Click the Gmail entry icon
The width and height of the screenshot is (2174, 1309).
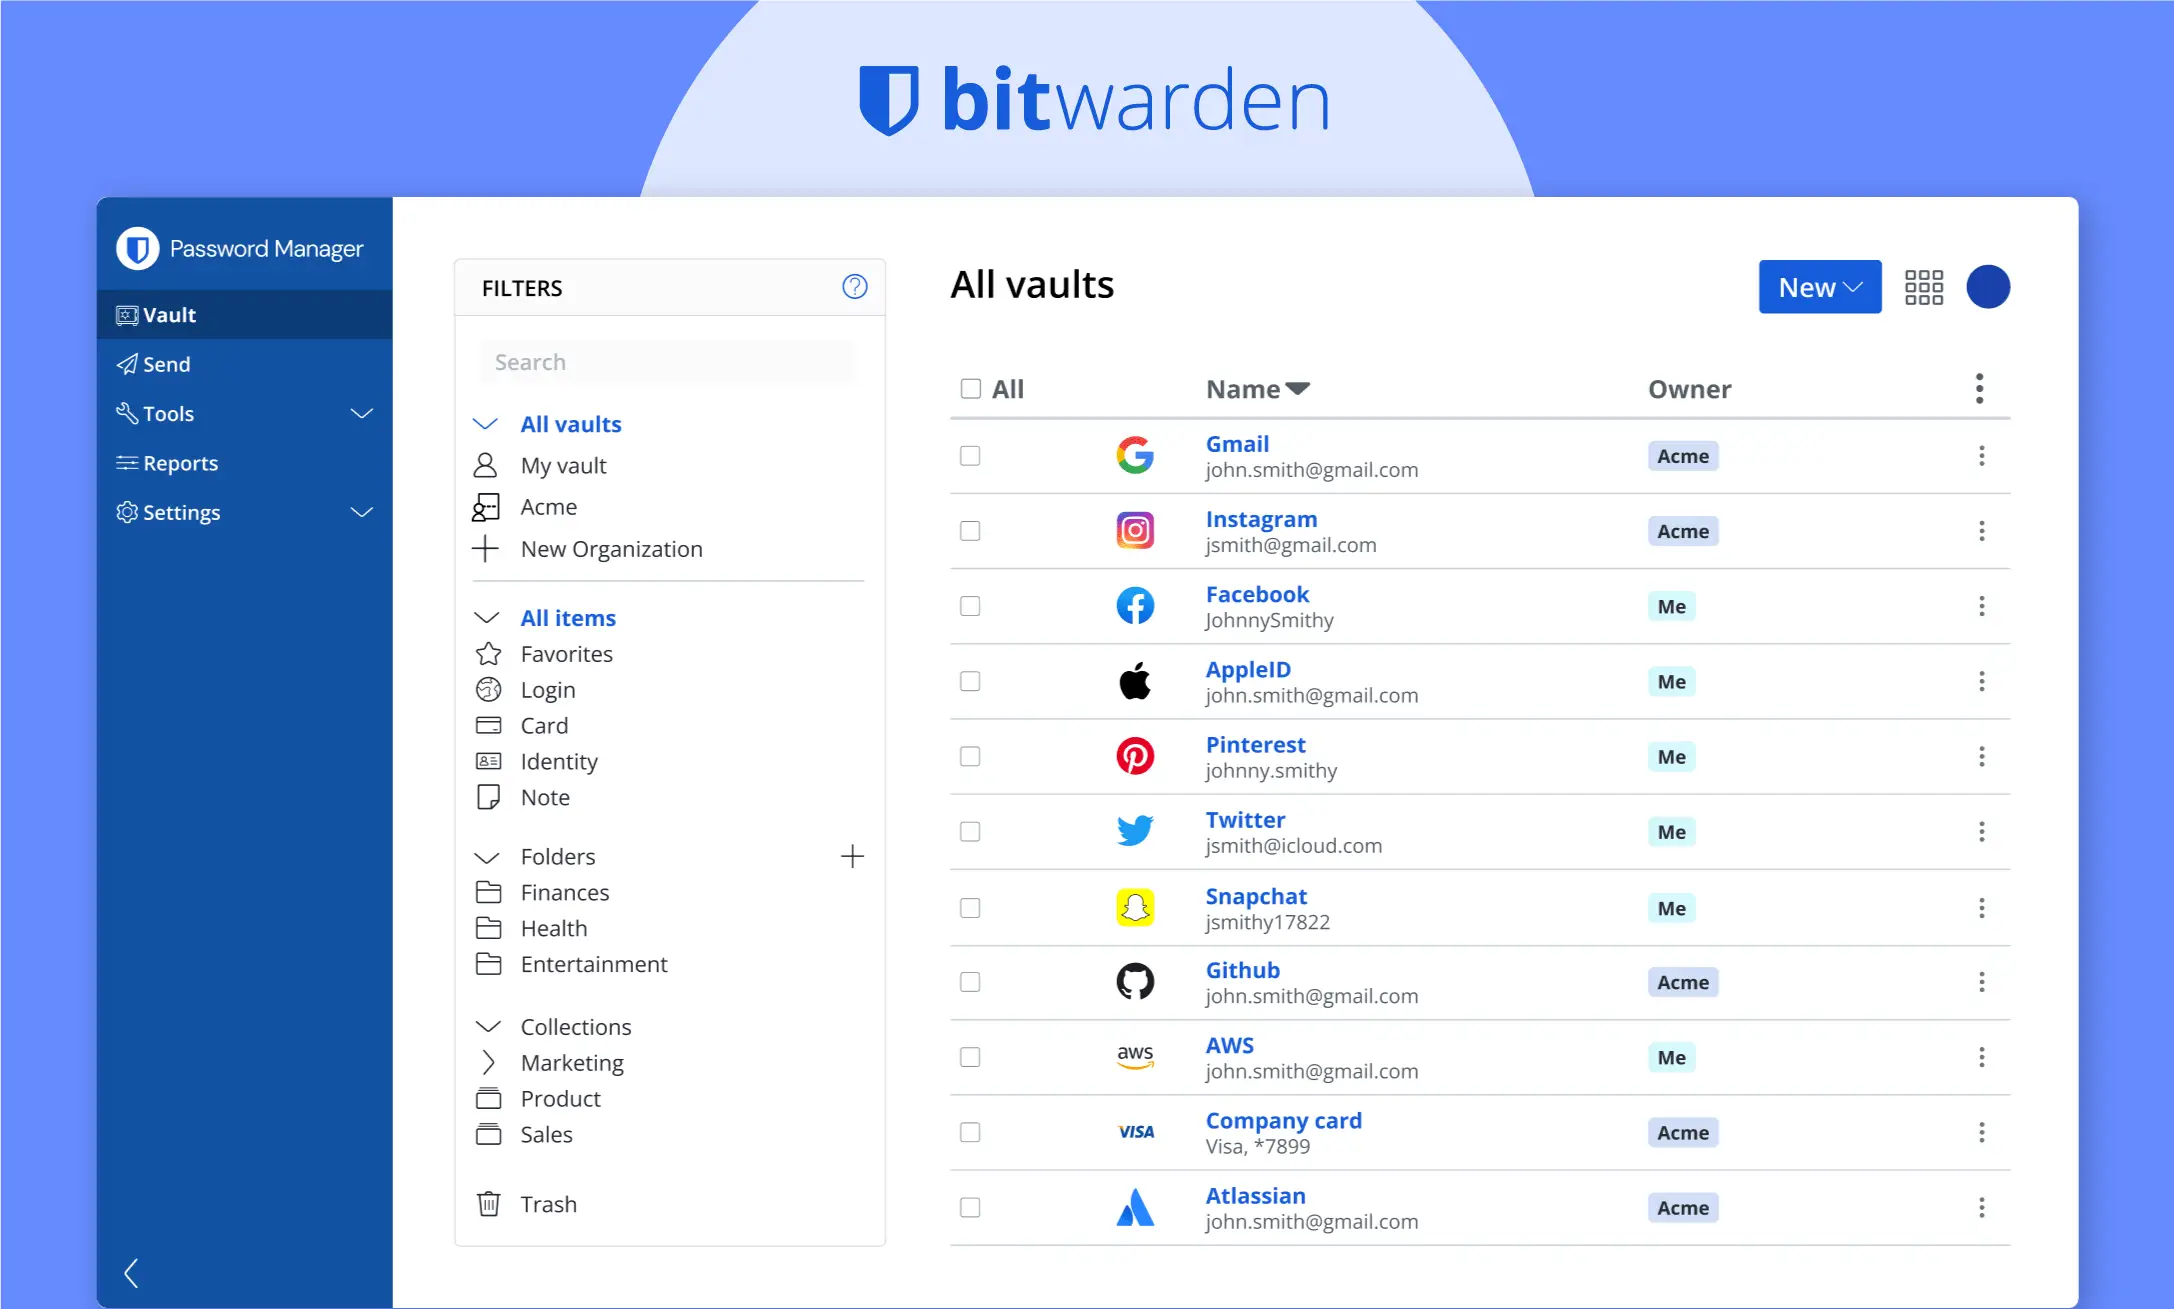(x=1135, y=455)
